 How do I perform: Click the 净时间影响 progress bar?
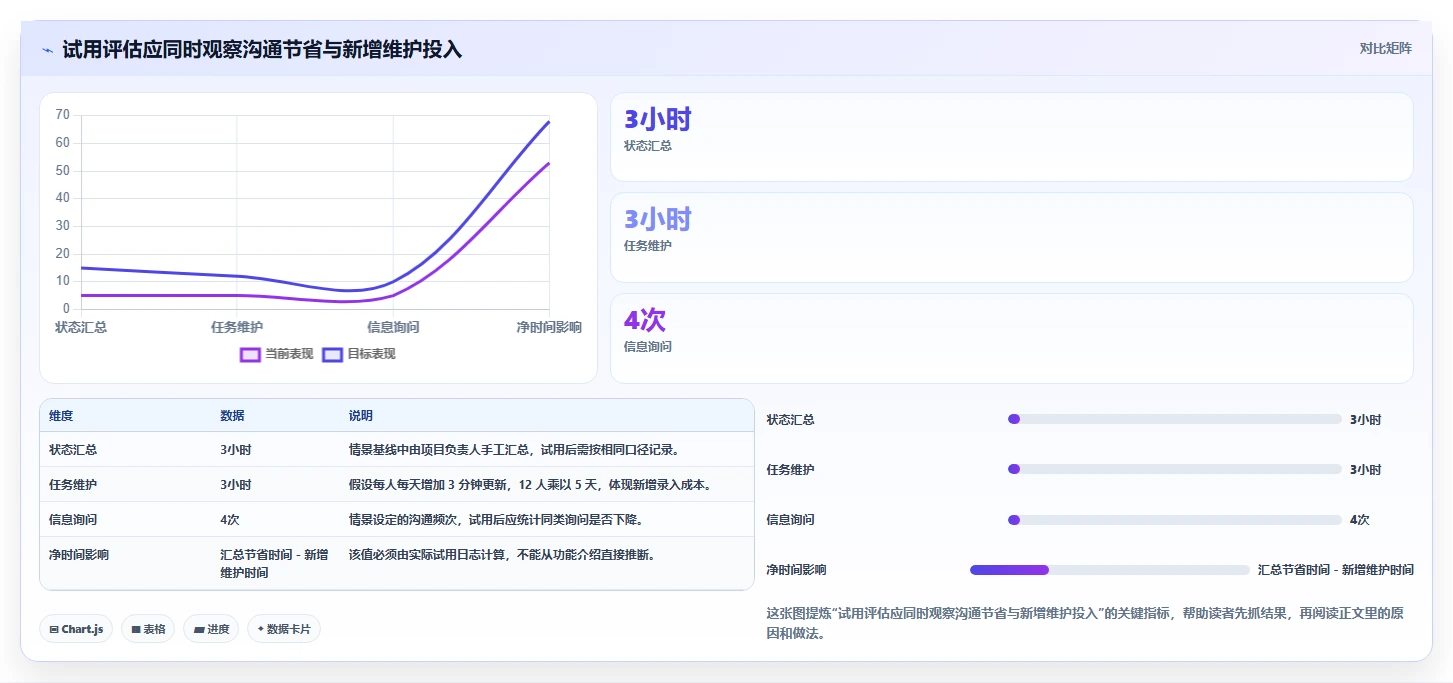click(x=1110, y=570)
